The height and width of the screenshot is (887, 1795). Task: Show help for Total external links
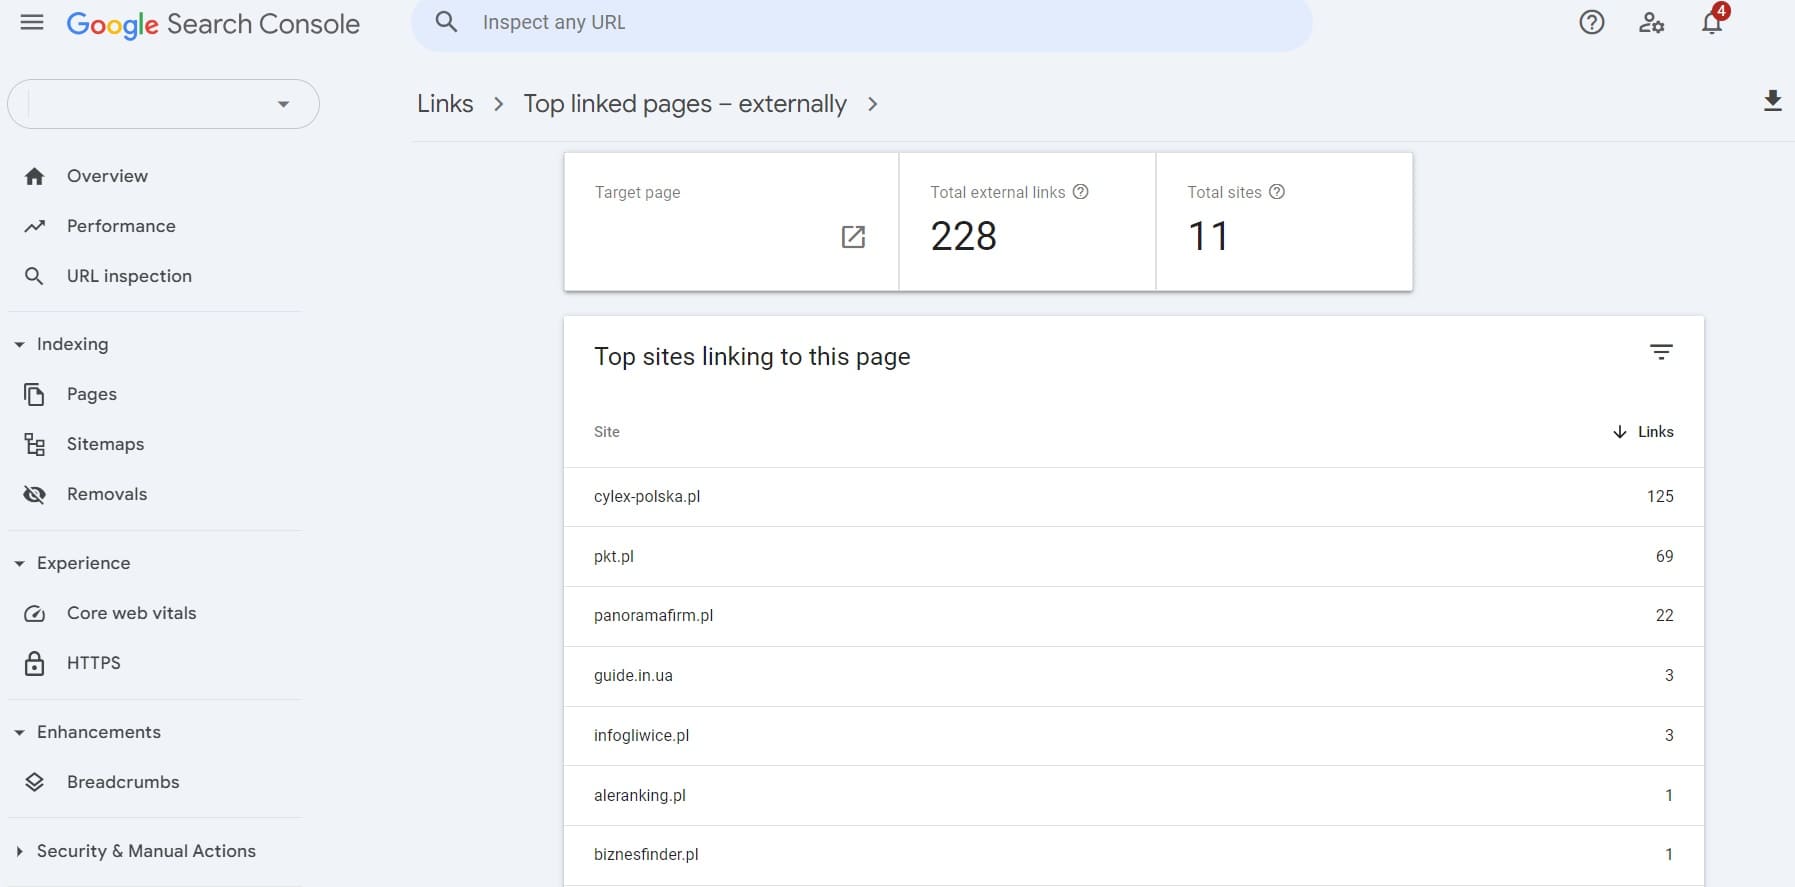(x=1080, y=192)
